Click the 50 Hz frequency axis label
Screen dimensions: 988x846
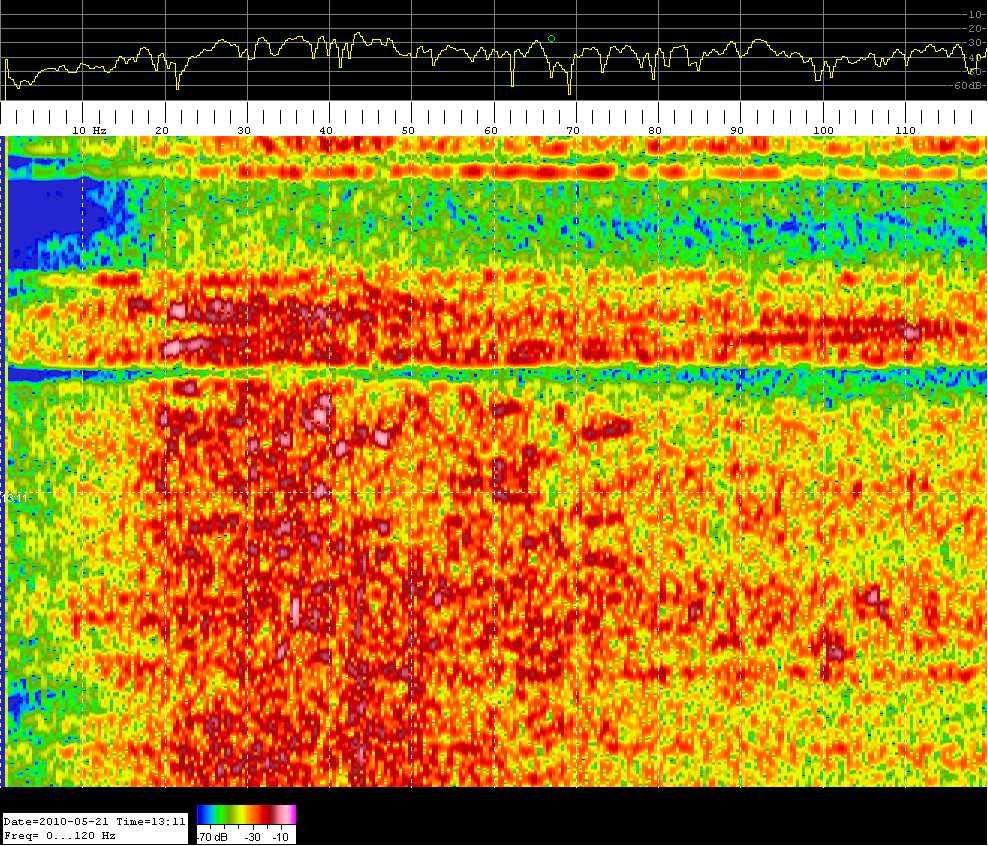(408, 130)
